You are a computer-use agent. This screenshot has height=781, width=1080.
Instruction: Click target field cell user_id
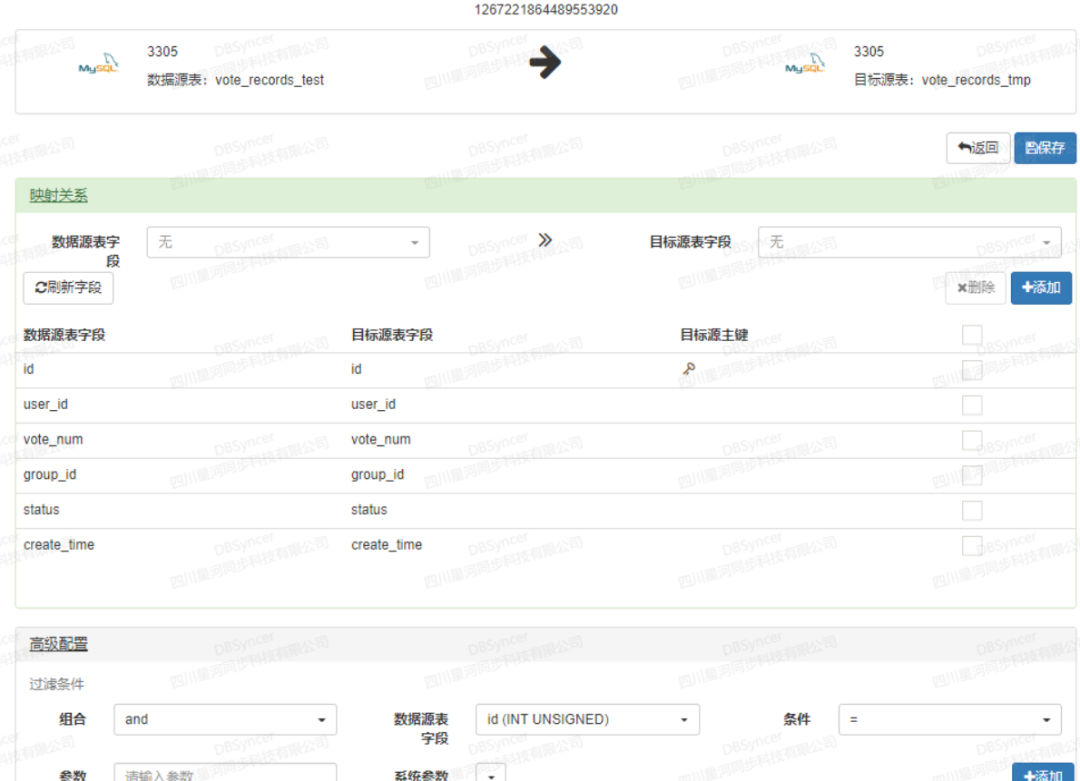click(373, 404)
